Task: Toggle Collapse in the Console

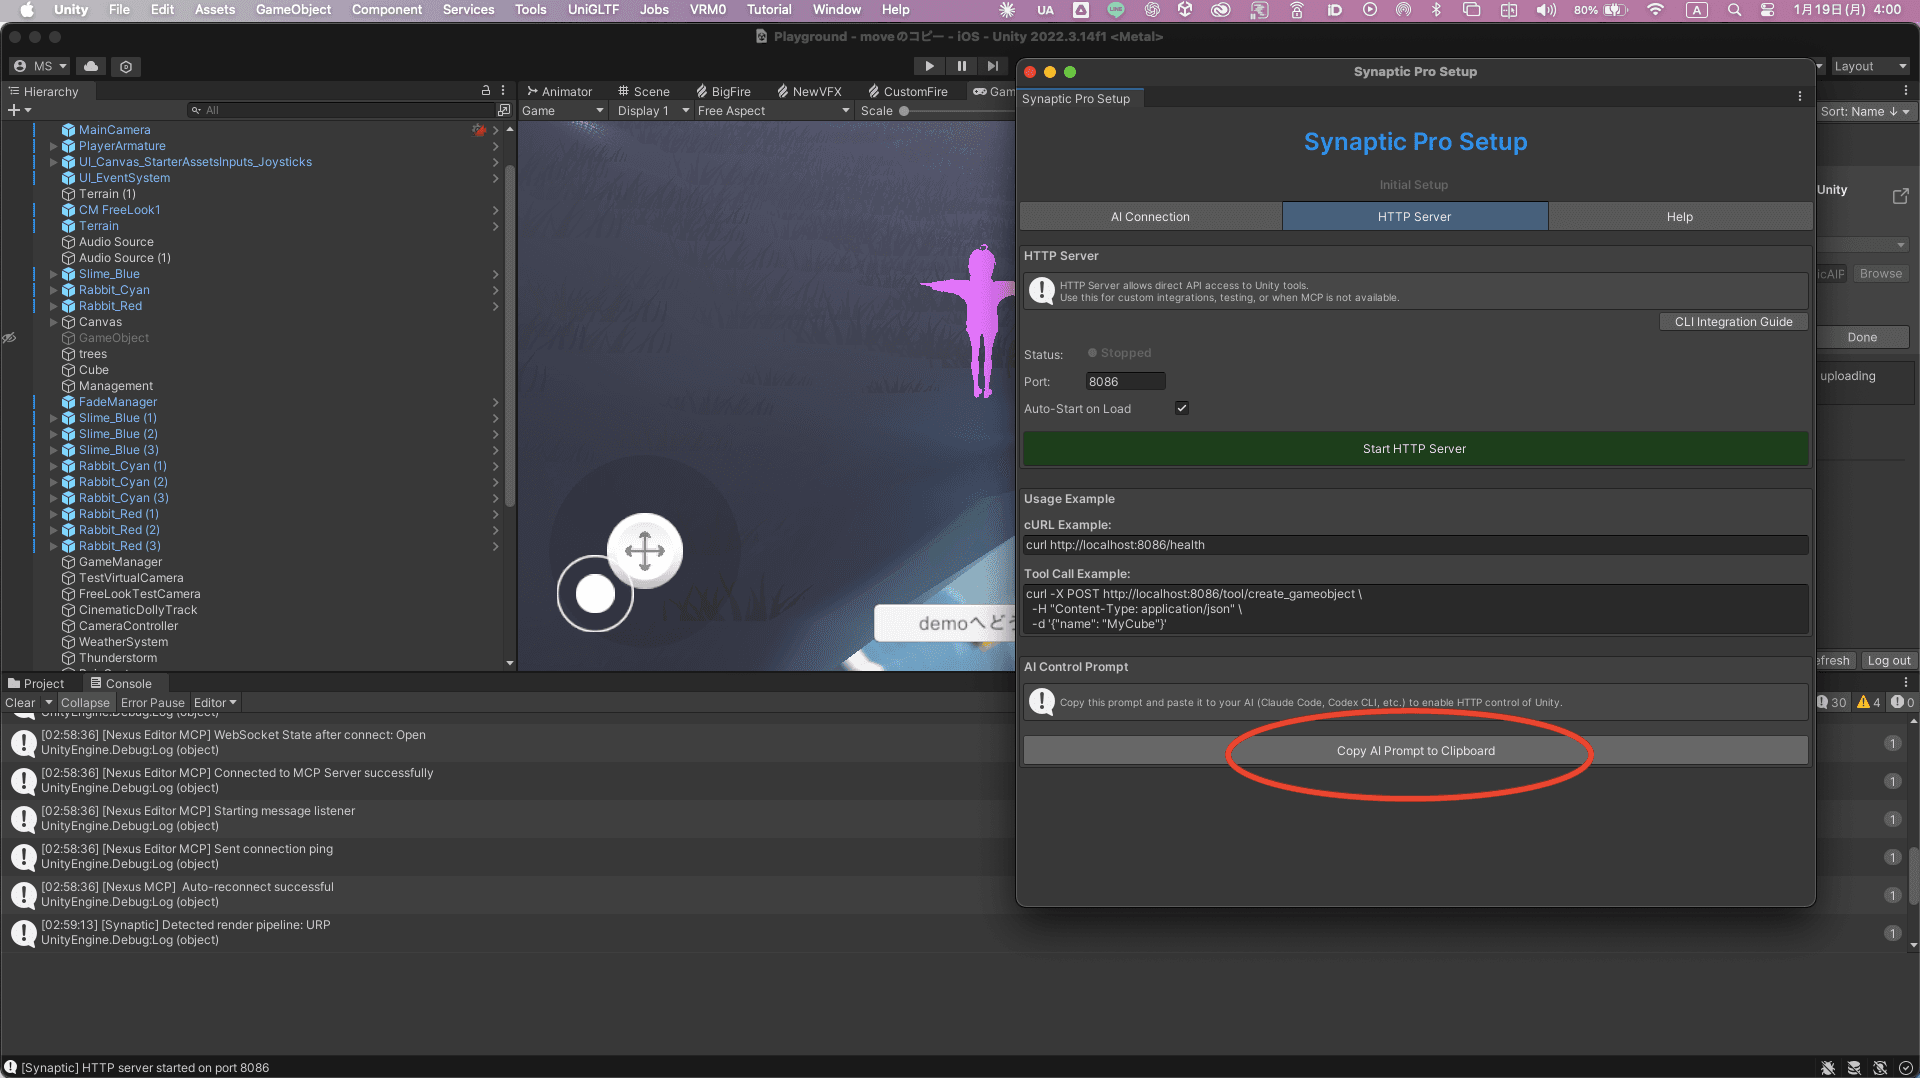Action: pos(85,702)
